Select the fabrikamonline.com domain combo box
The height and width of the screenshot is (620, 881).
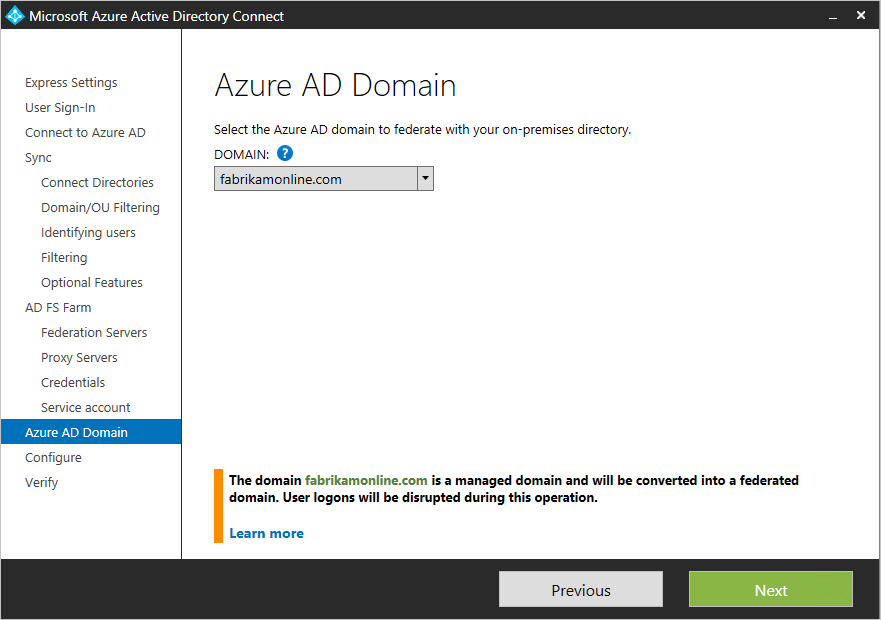(315, 179)
